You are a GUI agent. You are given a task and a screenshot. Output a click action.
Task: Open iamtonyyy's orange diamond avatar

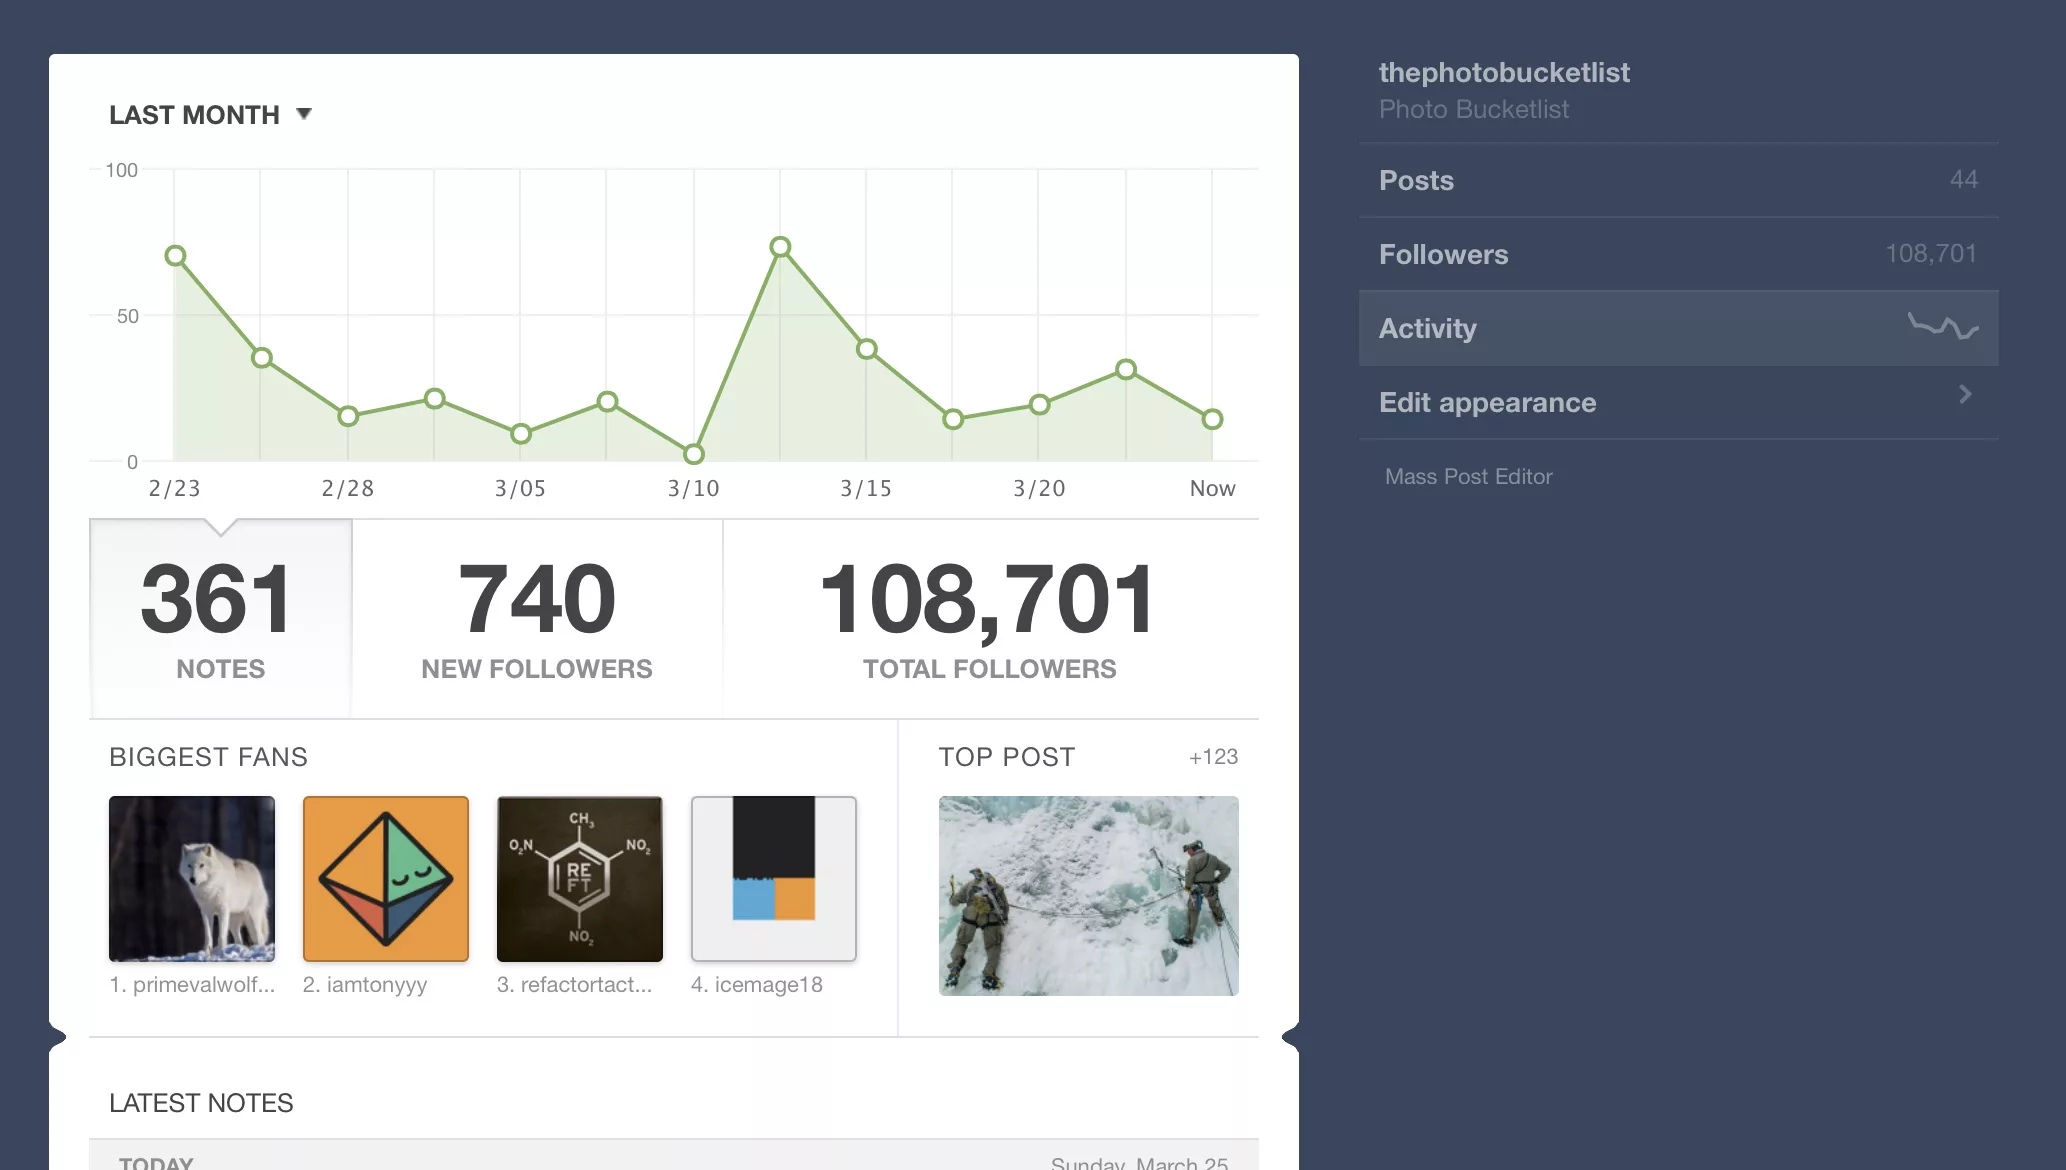pos(386,879)
